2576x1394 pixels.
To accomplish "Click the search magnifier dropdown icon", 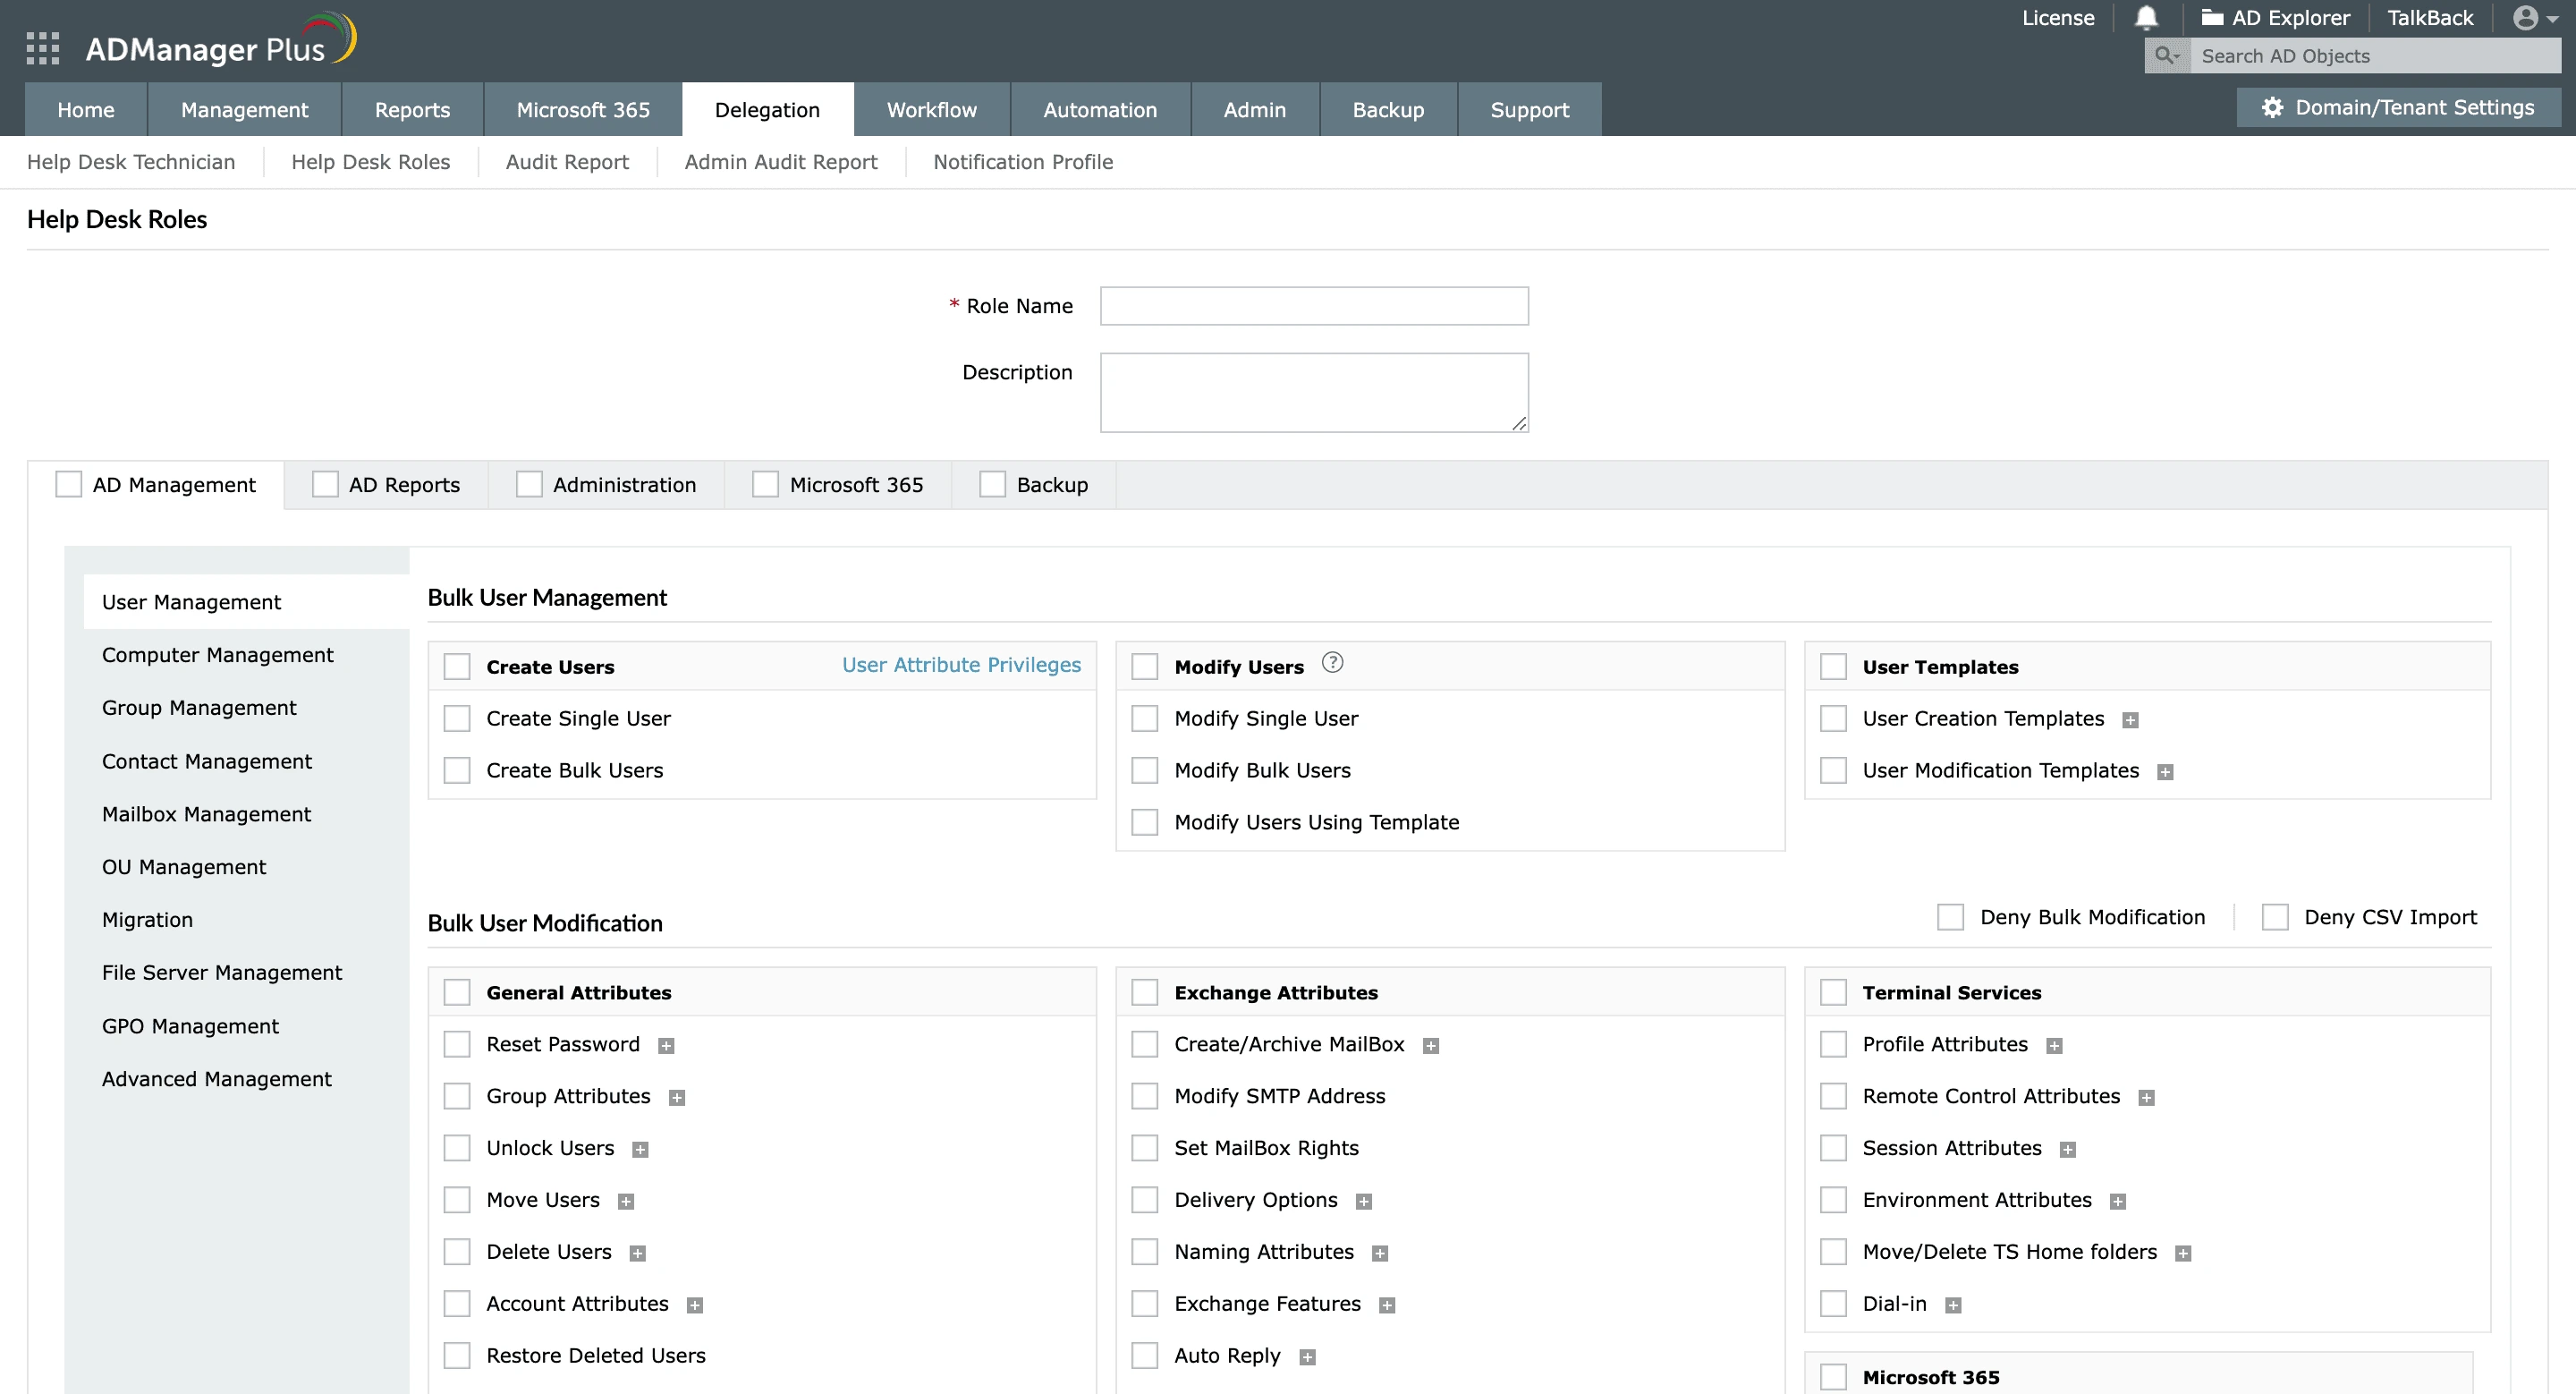I will (2166, 56).
